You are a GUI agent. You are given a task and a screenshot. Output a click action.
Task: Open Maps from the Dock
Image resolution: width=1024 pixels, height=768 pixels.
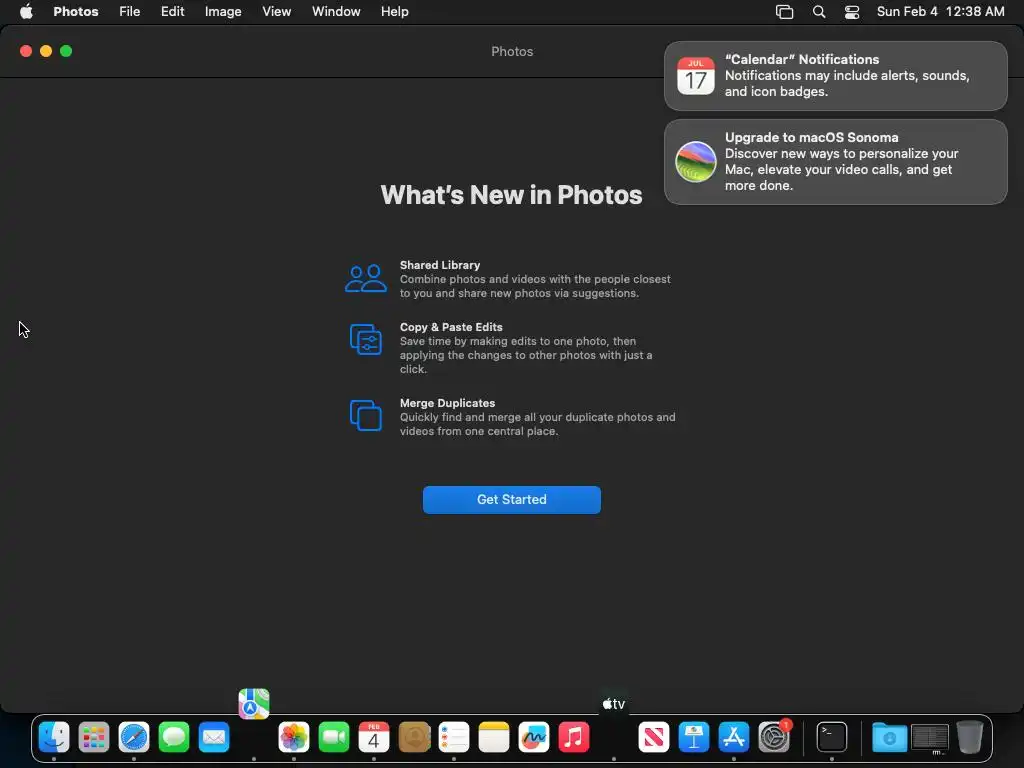(254, 704)
